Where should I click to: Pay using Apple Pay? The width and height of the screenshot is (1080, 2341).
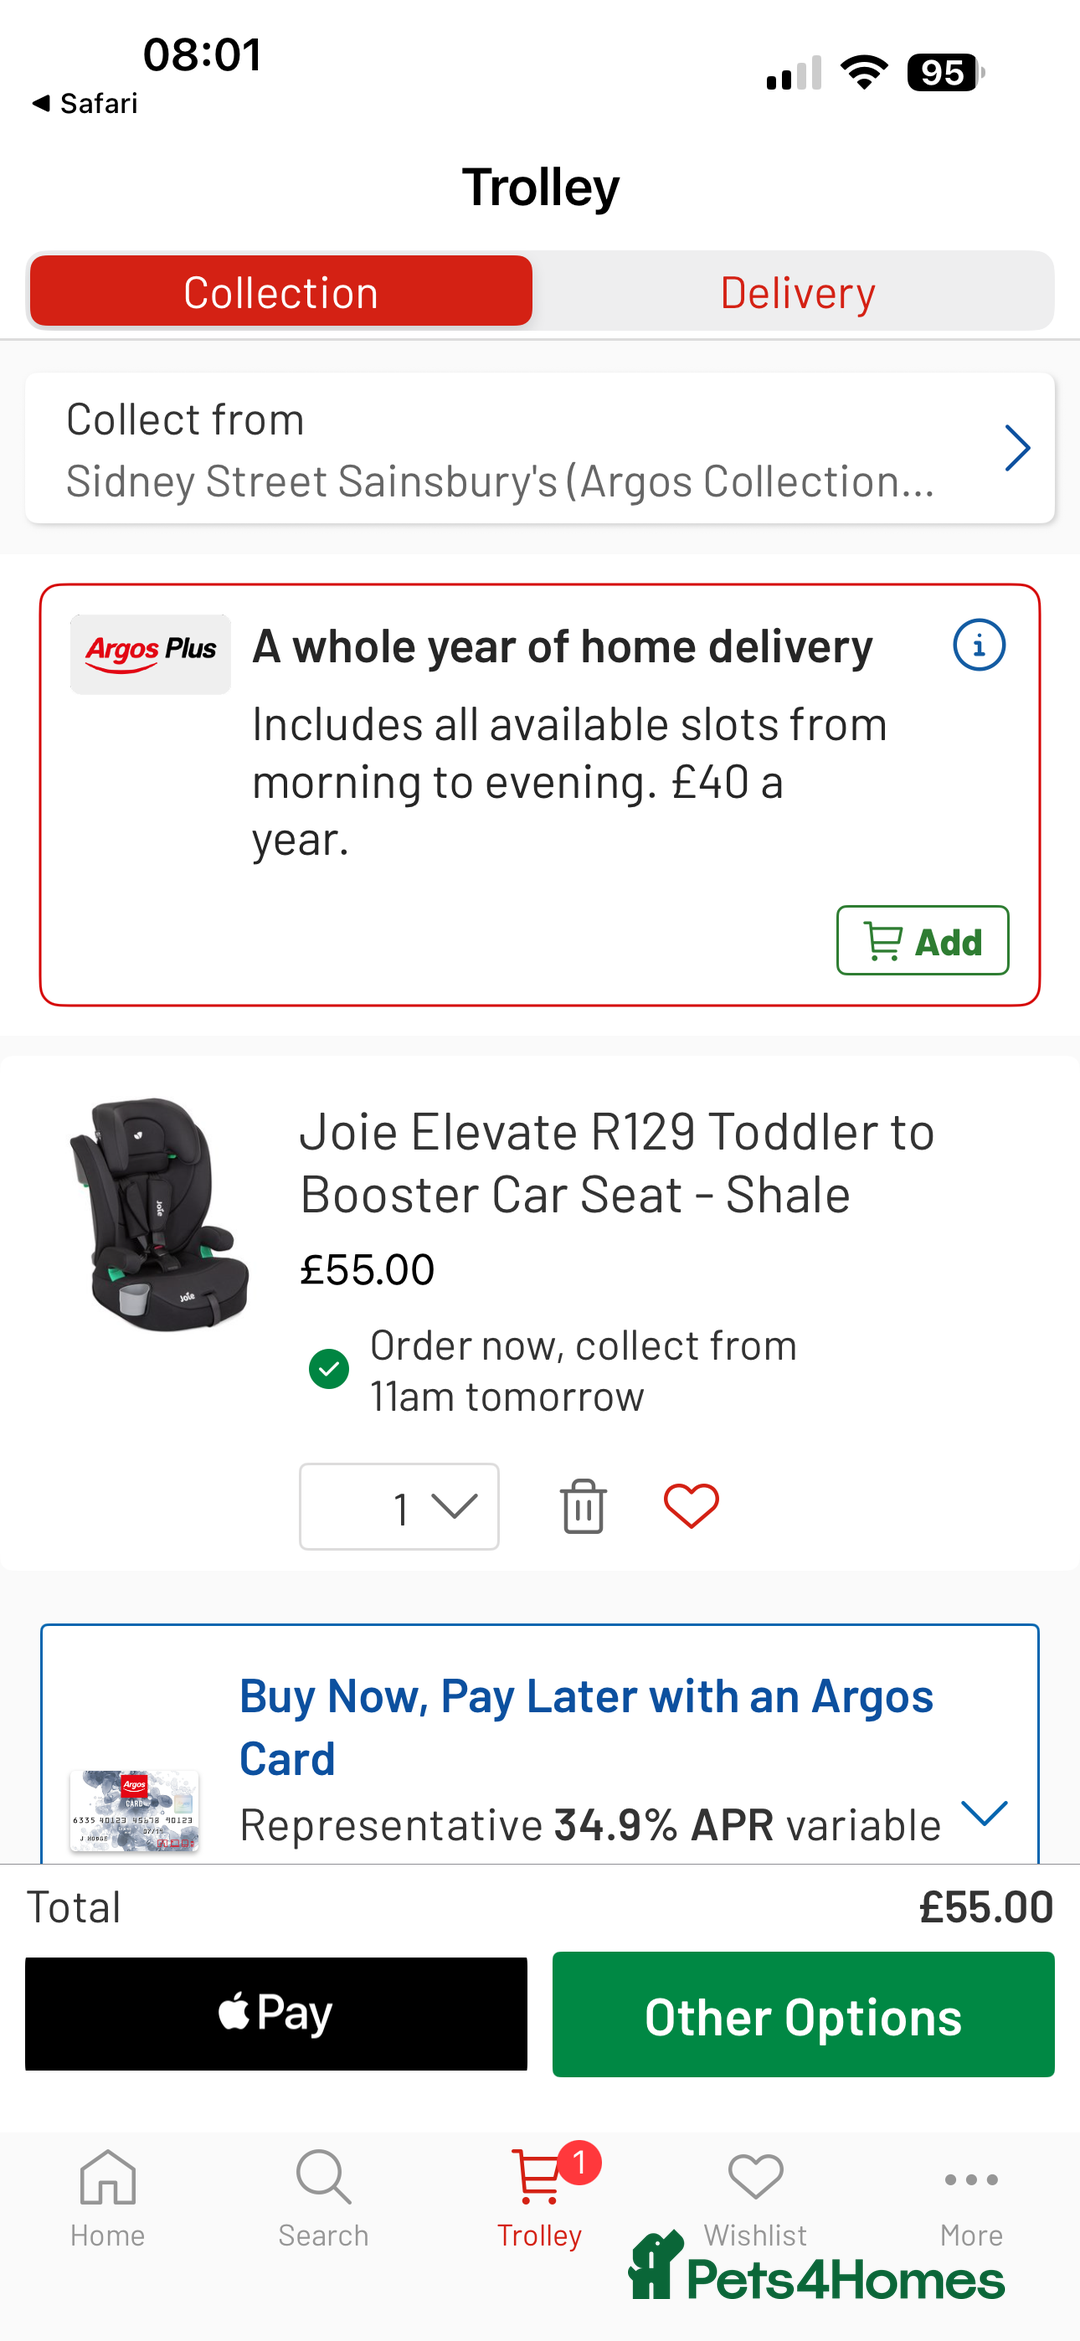coord(276,2014)
